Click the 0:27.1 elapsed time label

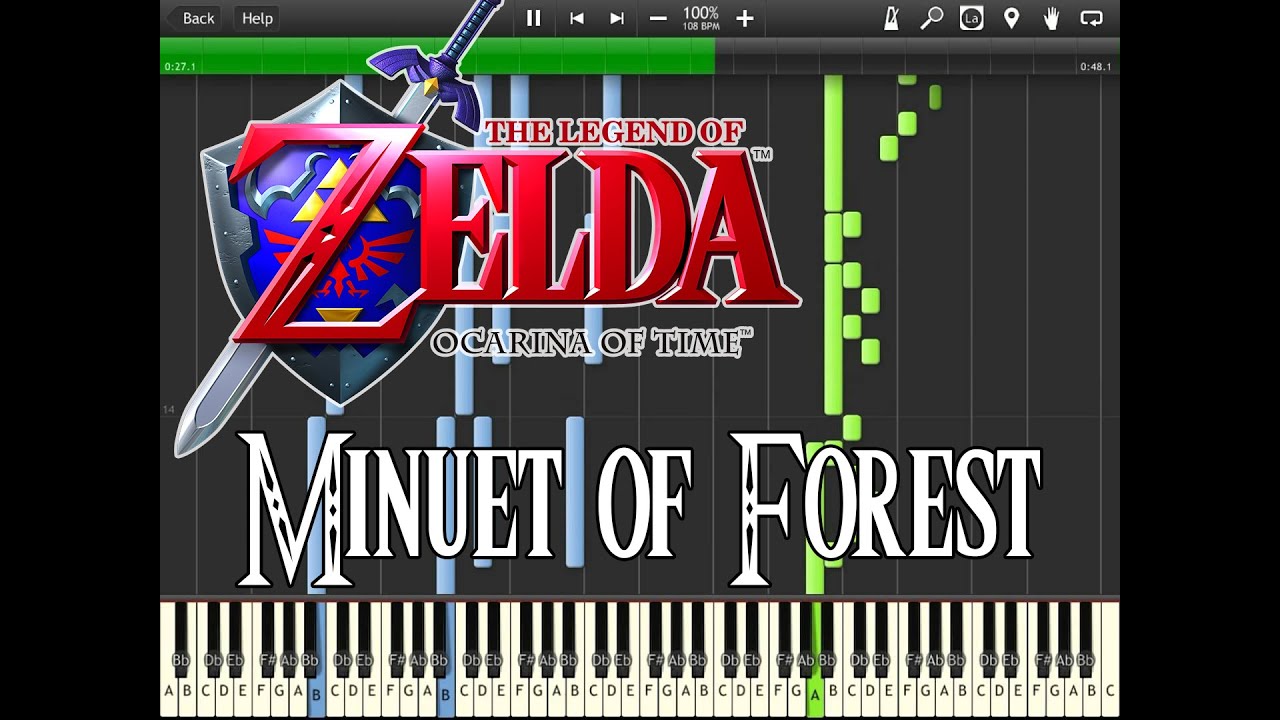click(x=180, y=67)
